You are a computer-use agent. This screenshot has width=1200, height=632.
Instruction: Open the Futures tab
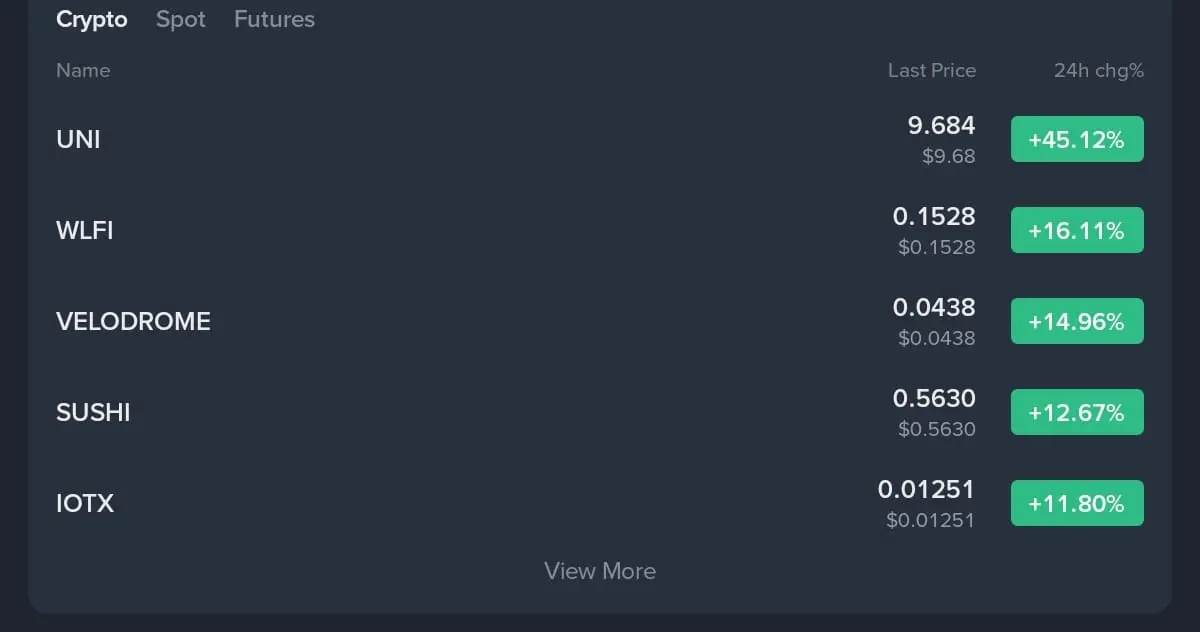274,19
